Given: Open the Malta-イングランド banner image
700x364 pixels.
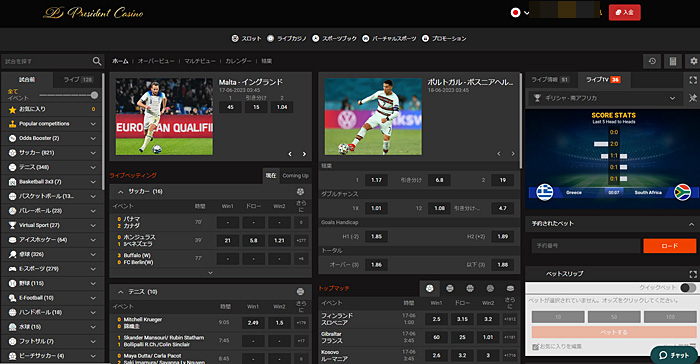Looking at the screenshot, I should pyautogui.click(x=164, y=117).
